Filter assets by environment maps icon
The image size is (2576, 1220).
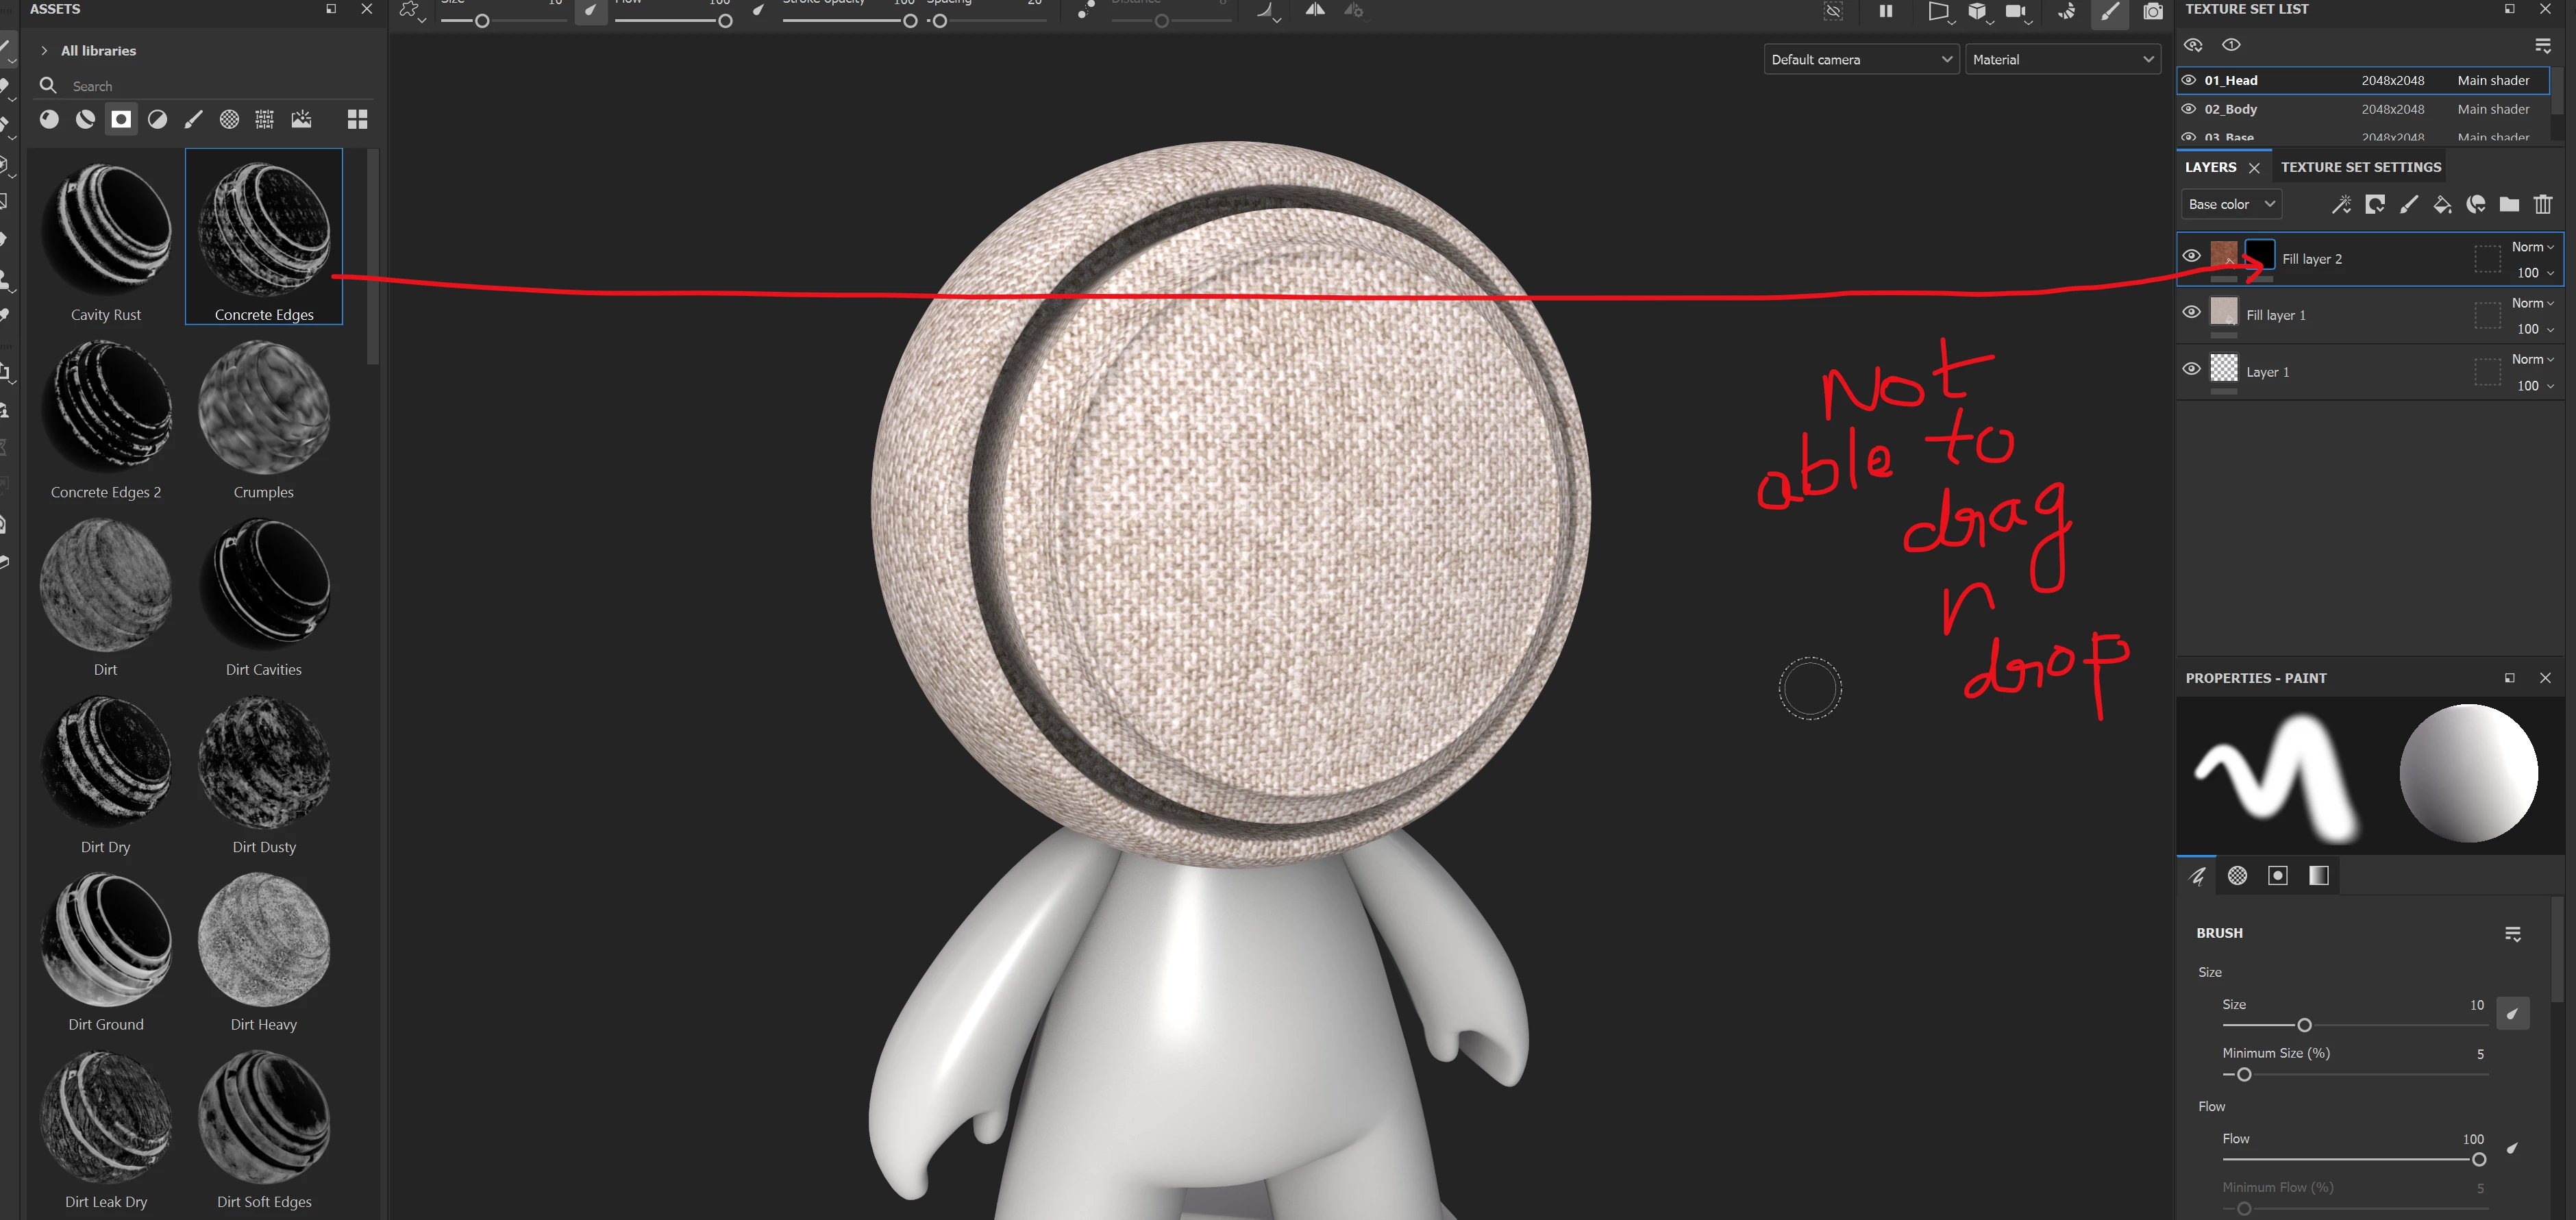coord(301,120)
